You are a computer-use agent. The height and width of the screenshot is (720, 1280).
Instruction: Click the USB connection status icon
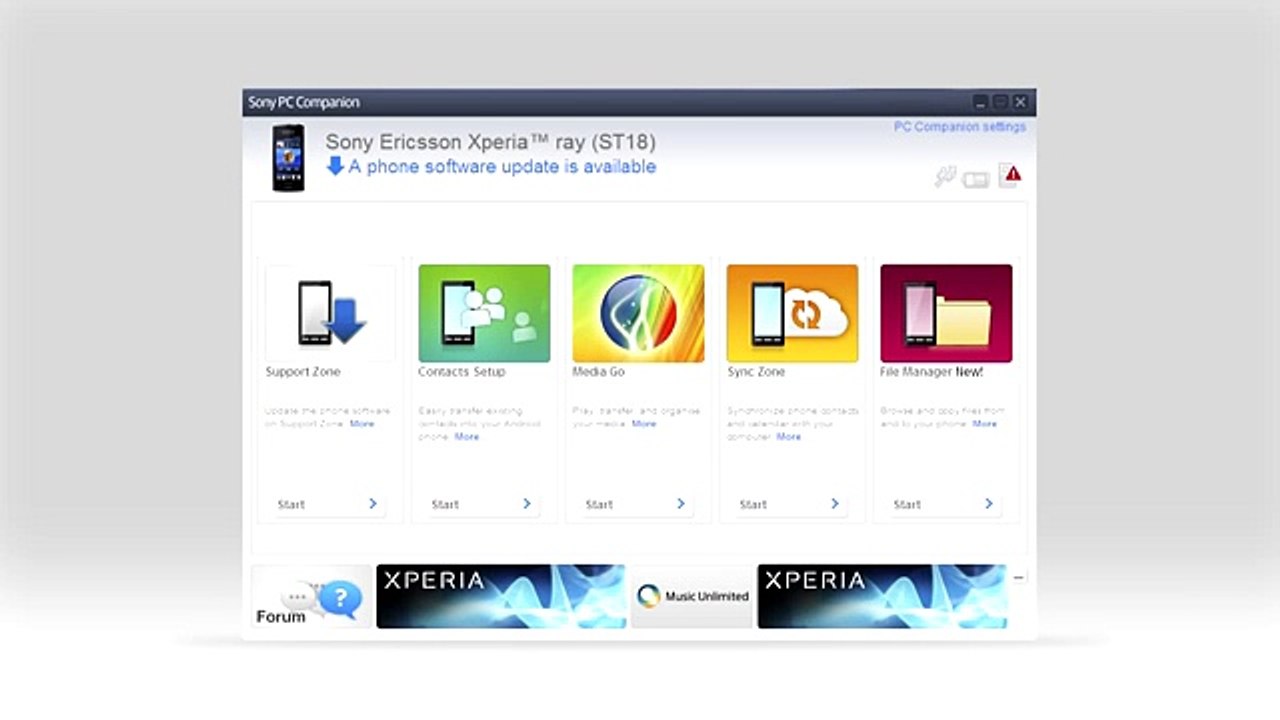[x=945, y=177]
